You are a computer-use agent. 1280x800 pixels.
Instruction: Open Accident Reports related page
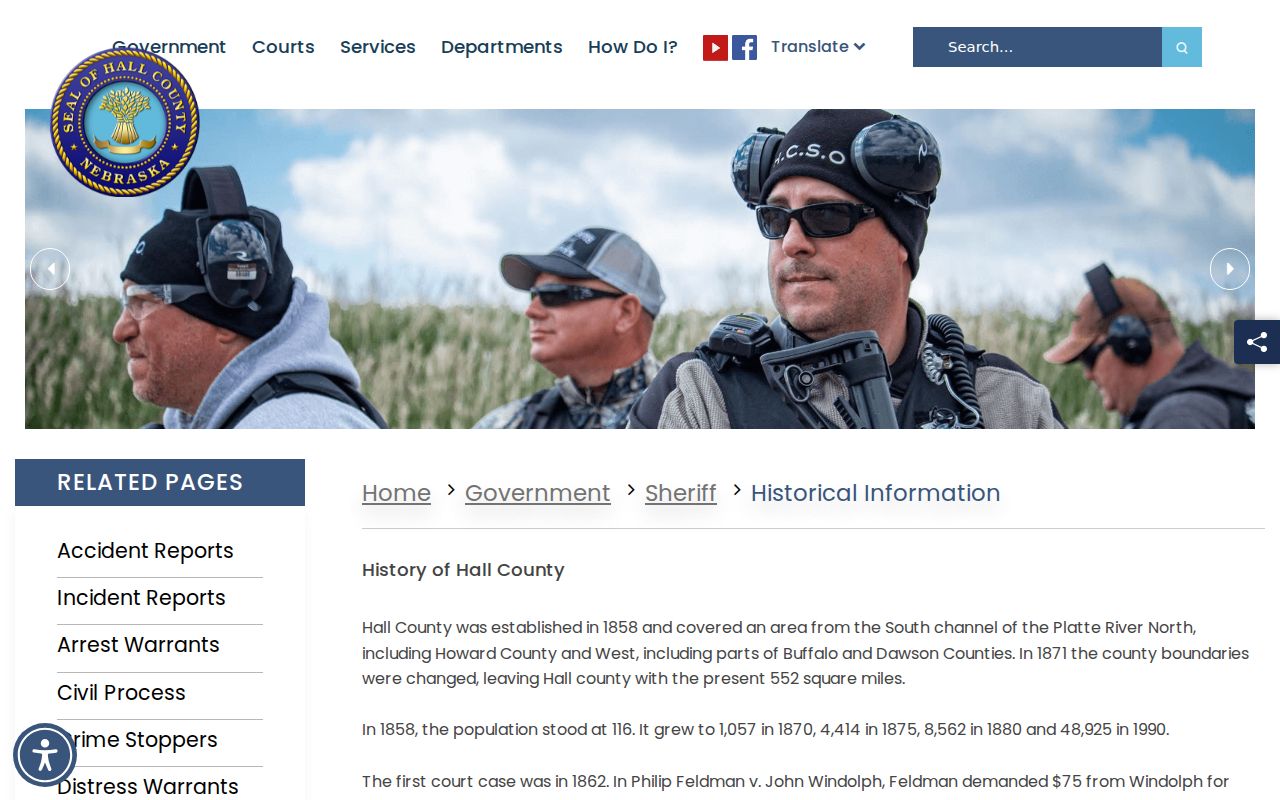[x=145, y=551]
